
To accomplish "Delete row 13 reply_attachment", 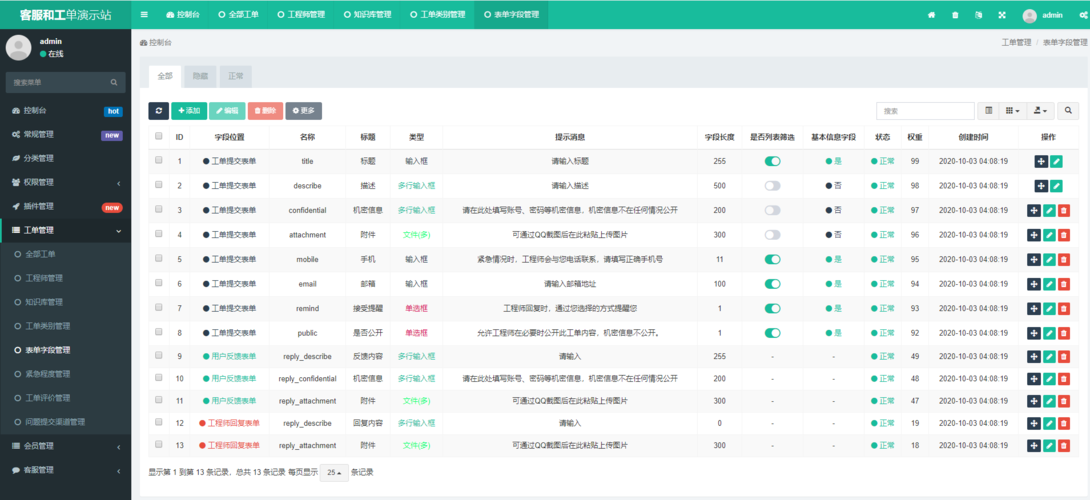I will [x=1064, y=446].
